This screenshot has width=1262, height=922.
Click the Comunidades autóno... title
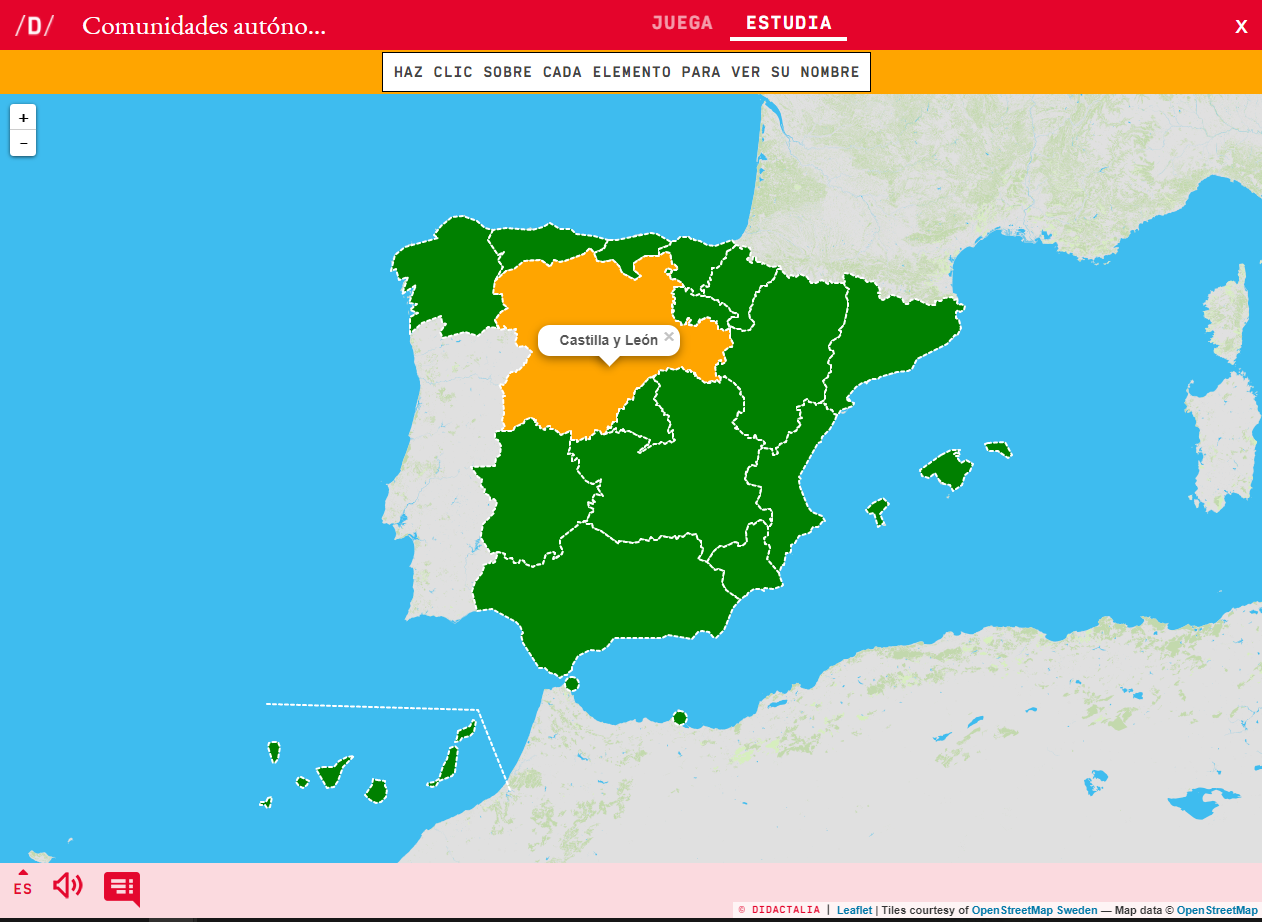[x=206, y=27]
